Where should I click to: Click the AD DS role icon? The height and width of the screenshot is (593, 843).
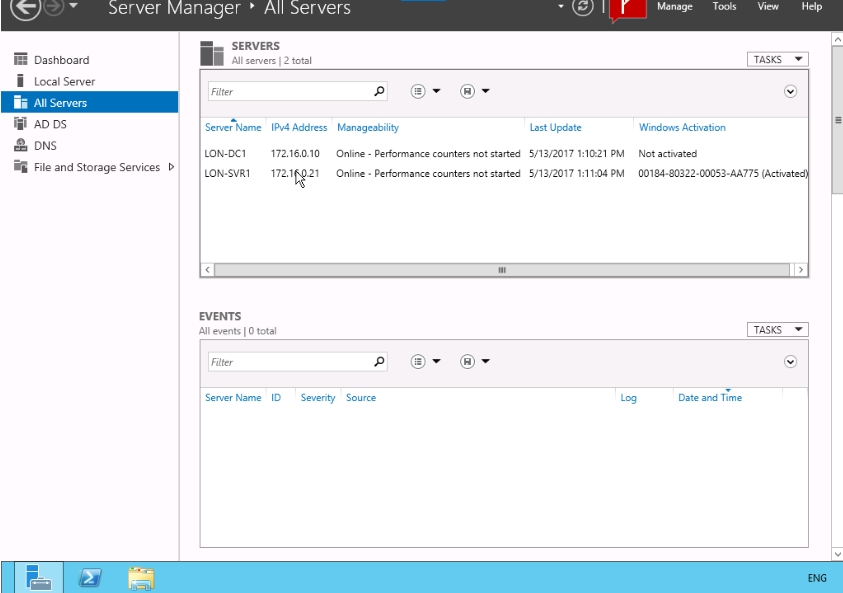(x=20, y=124)
